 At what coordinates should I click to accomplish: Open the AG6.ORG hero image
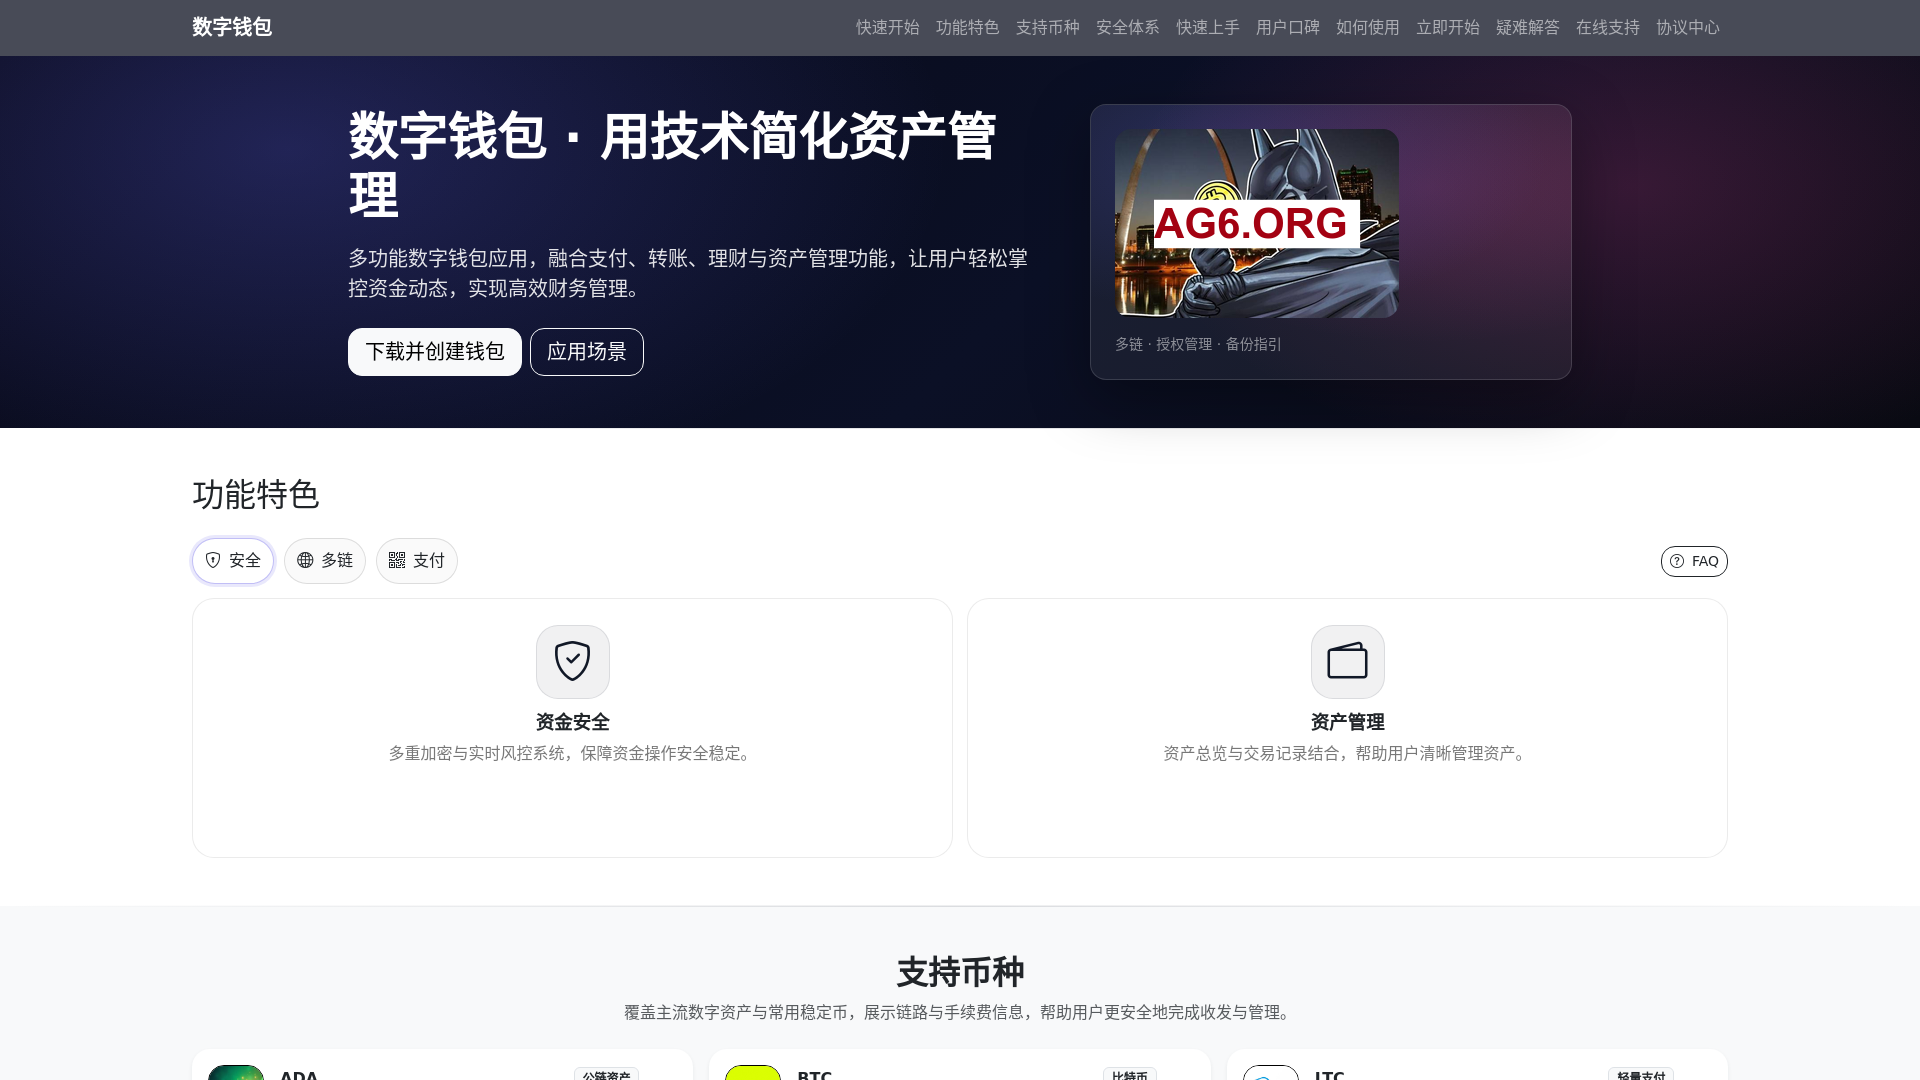(x=1257, y=223)
